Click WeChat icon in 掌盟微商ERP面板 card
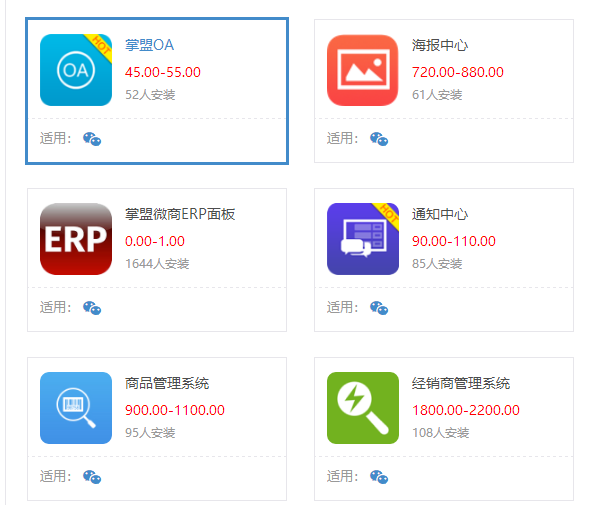Viewport: 595px width, 505px height. pos(92,308)
